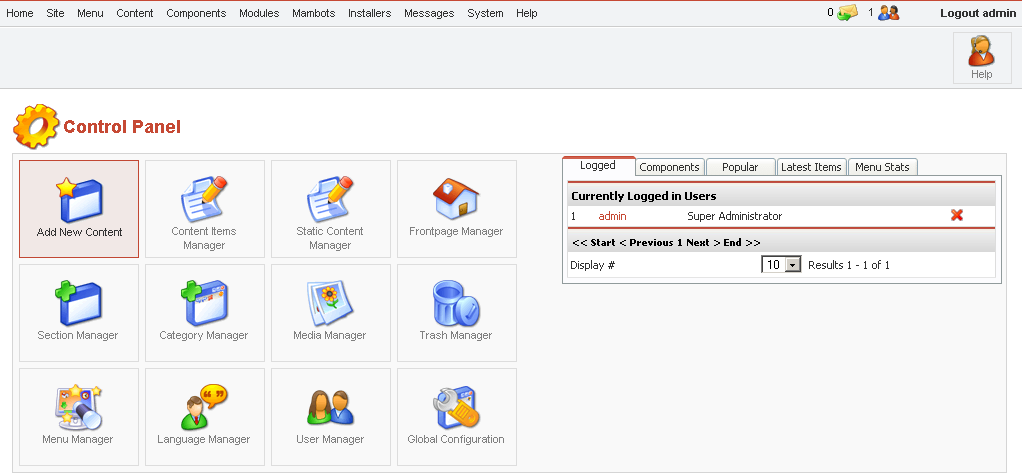1022x473 pixels.
Task: Open the Media Manager icon
Action: 330,304
